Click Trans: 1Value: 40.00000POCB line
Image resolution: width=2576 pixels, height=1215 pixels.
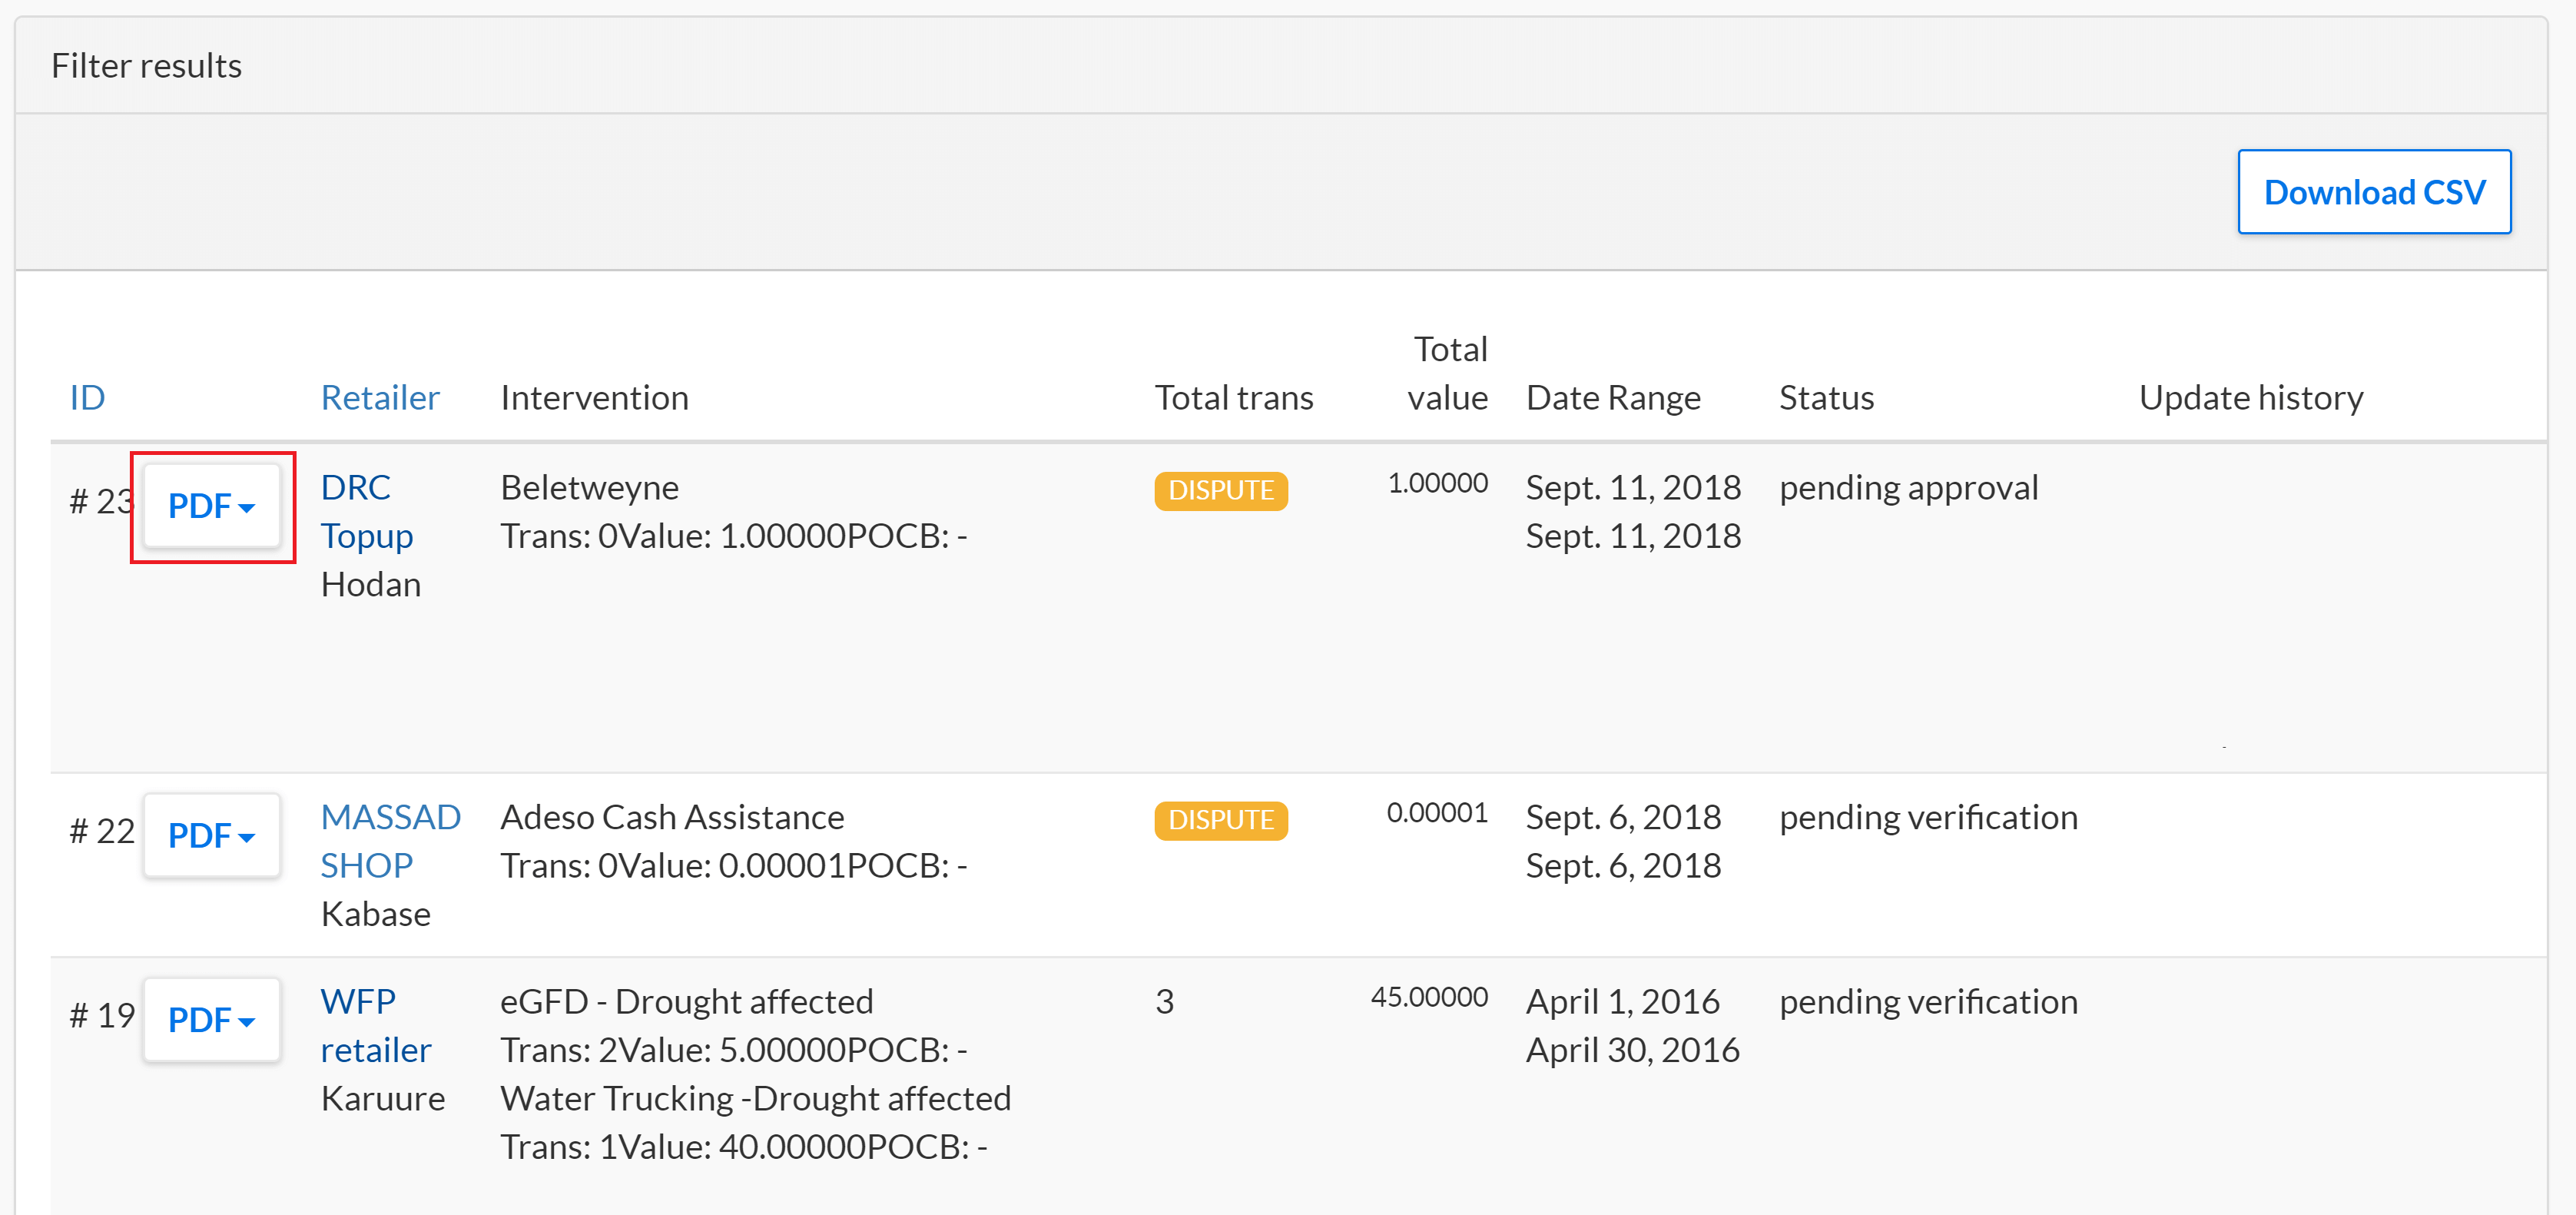(x=743, y=1147)
